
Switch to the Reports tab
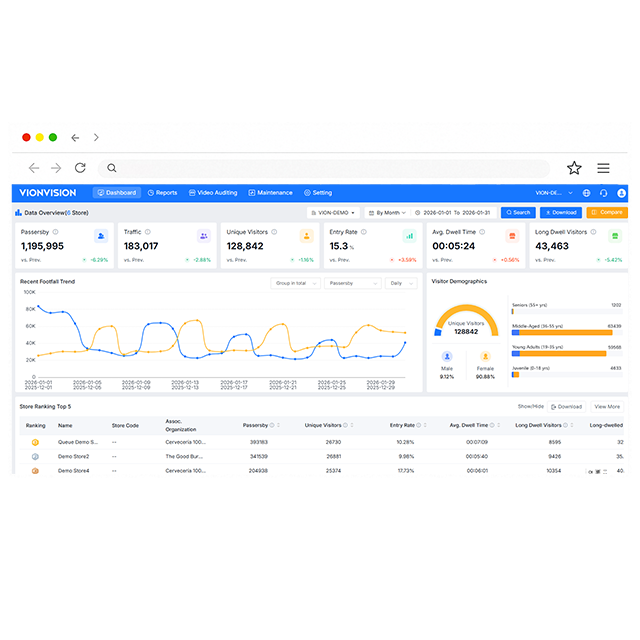(162, 193)
